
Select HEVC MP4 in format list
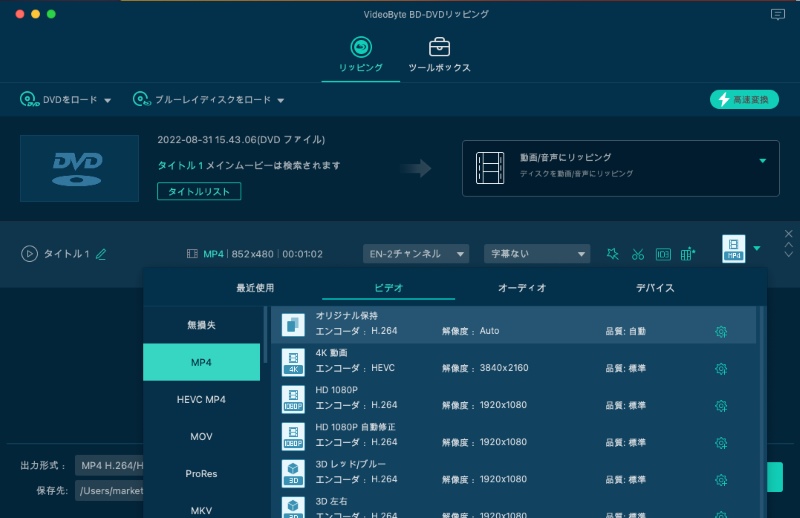click(201, 399)
